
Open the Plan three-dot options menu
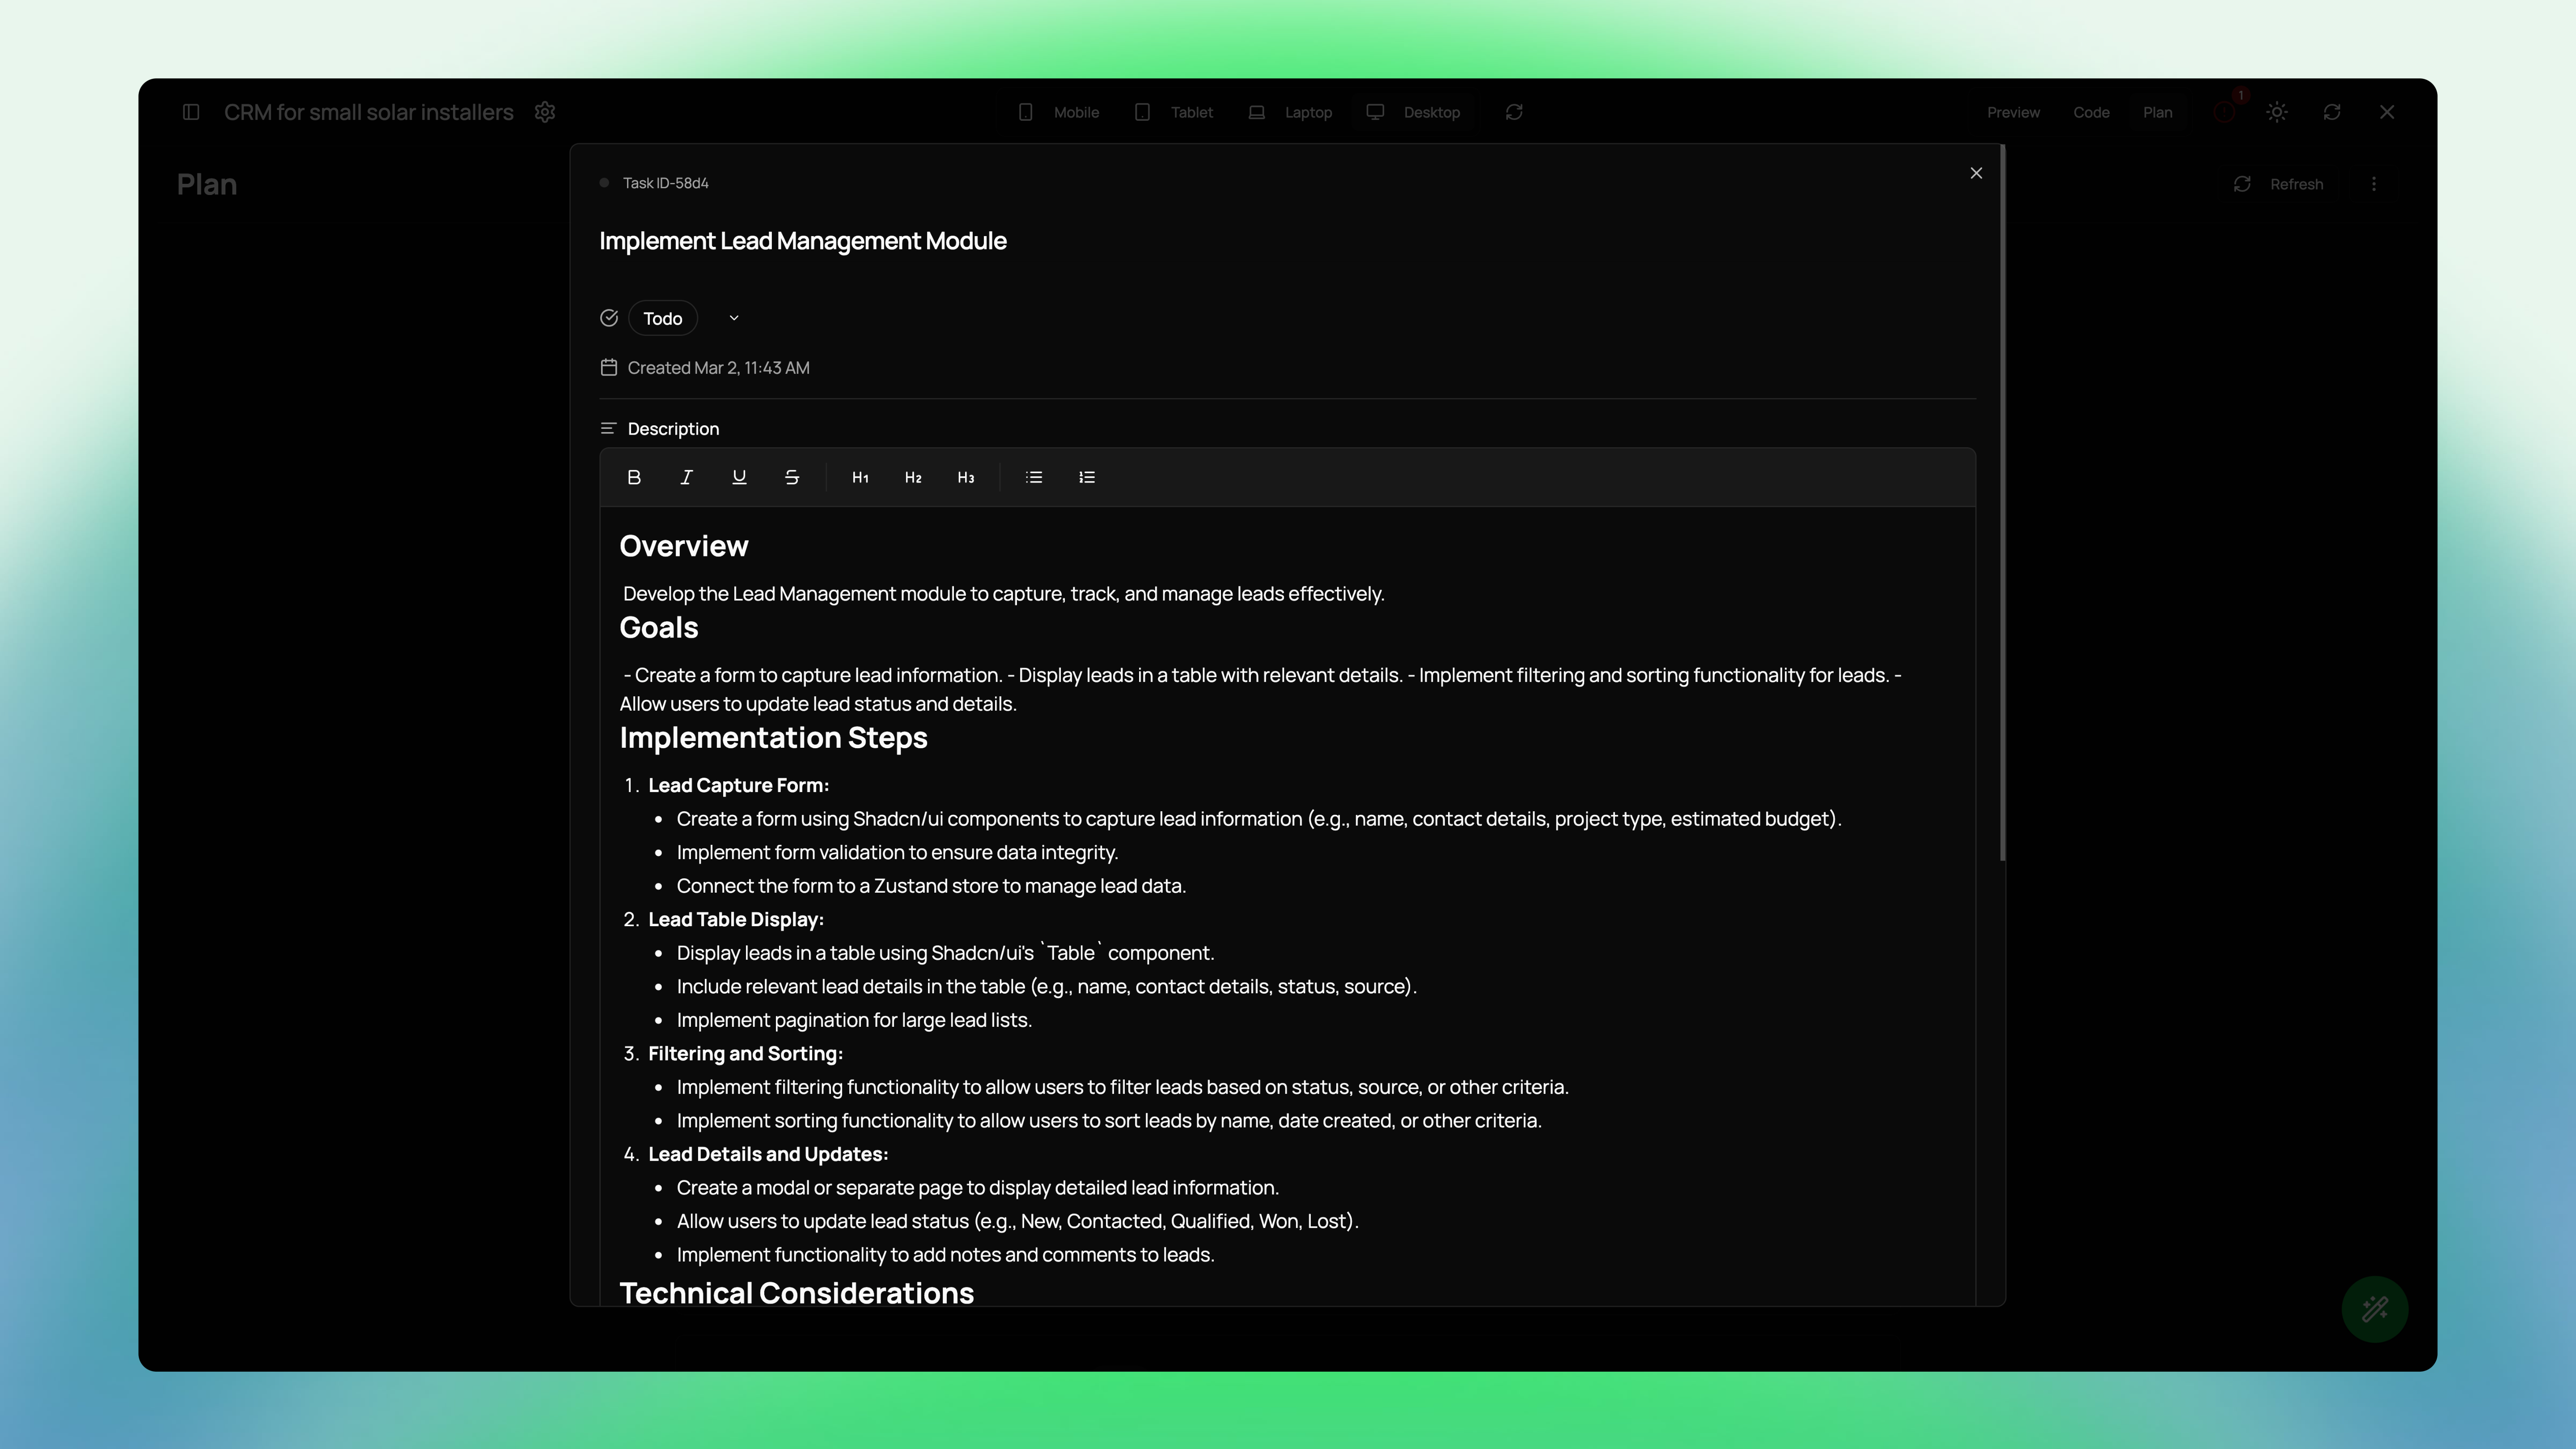pos(2374,184)
